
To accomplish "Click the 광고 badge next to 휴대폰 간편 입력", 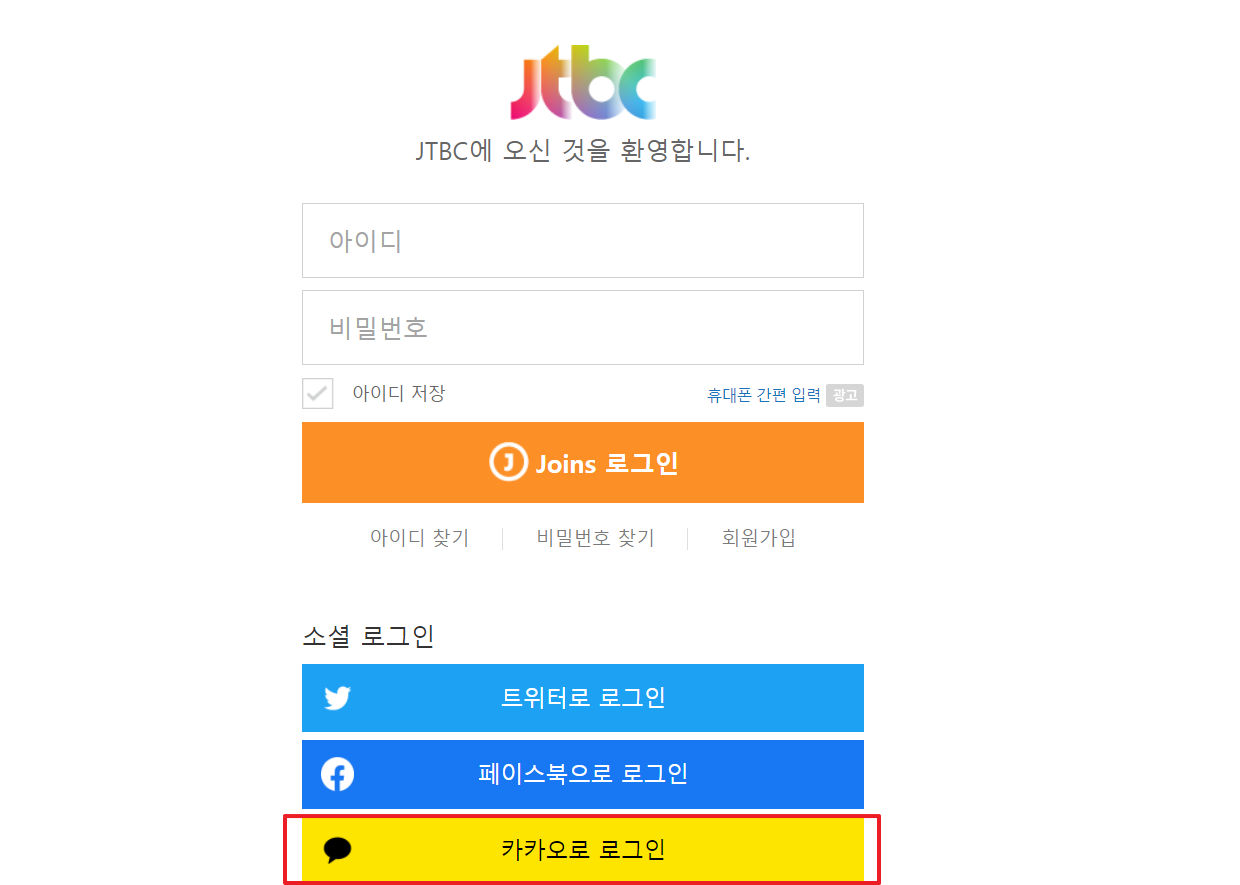I will point(845,395).
